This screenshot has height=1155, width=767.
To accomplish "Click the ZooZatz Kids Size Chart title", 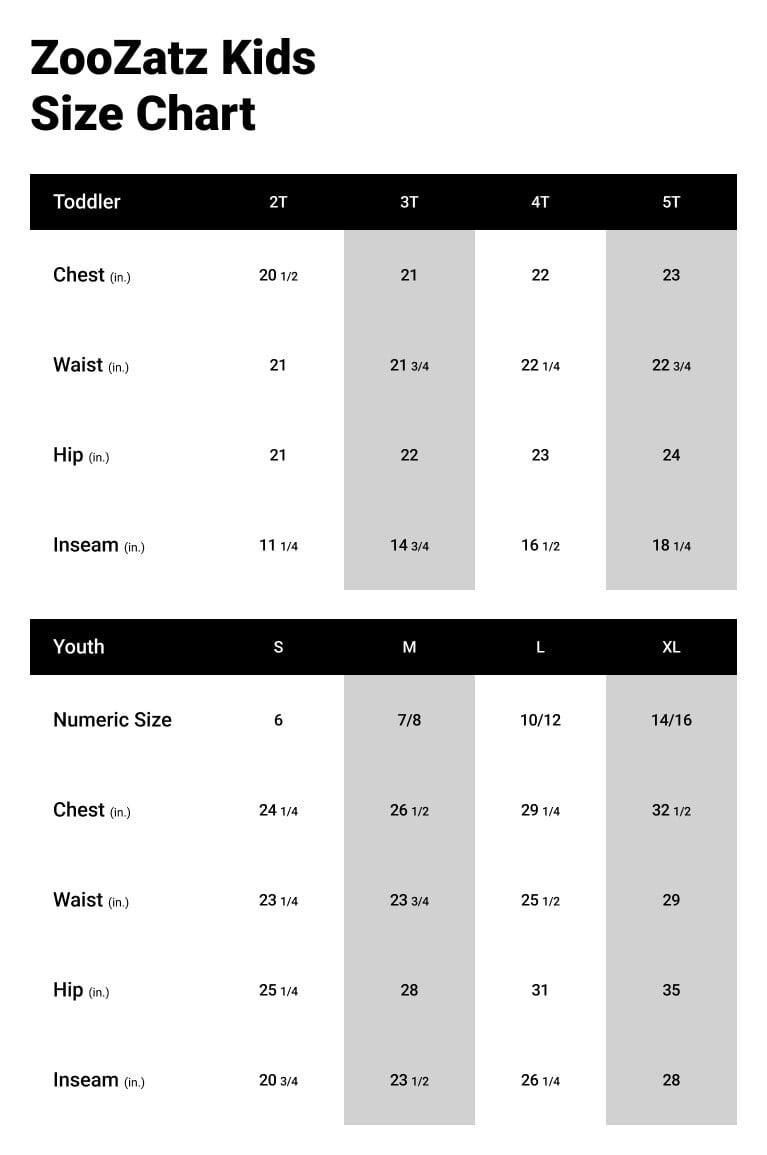I will (x=173, y=86).
